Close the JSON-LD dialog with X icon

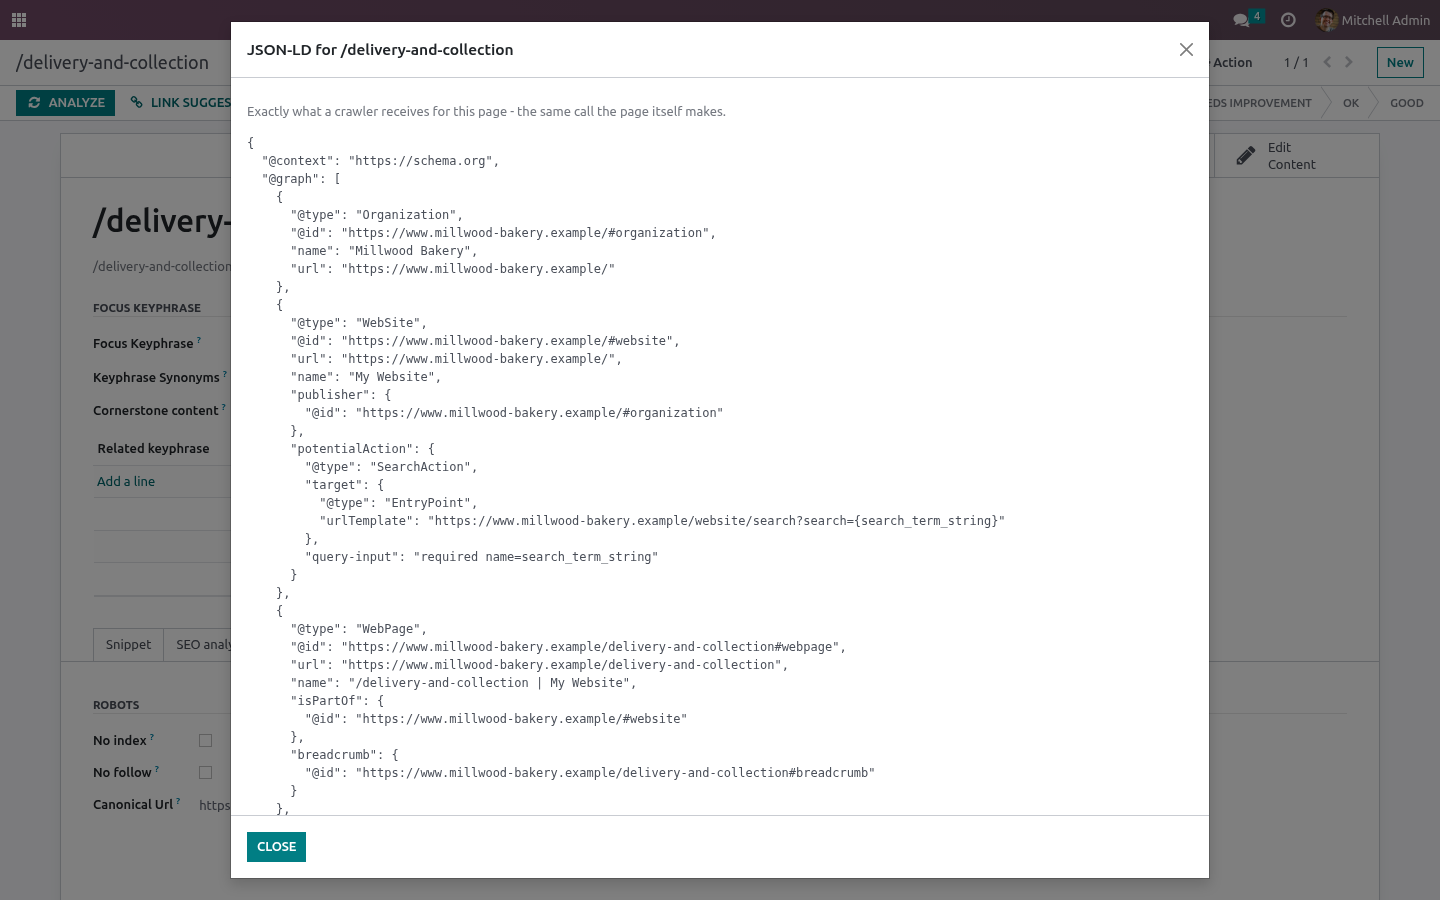coord(1186,50)
